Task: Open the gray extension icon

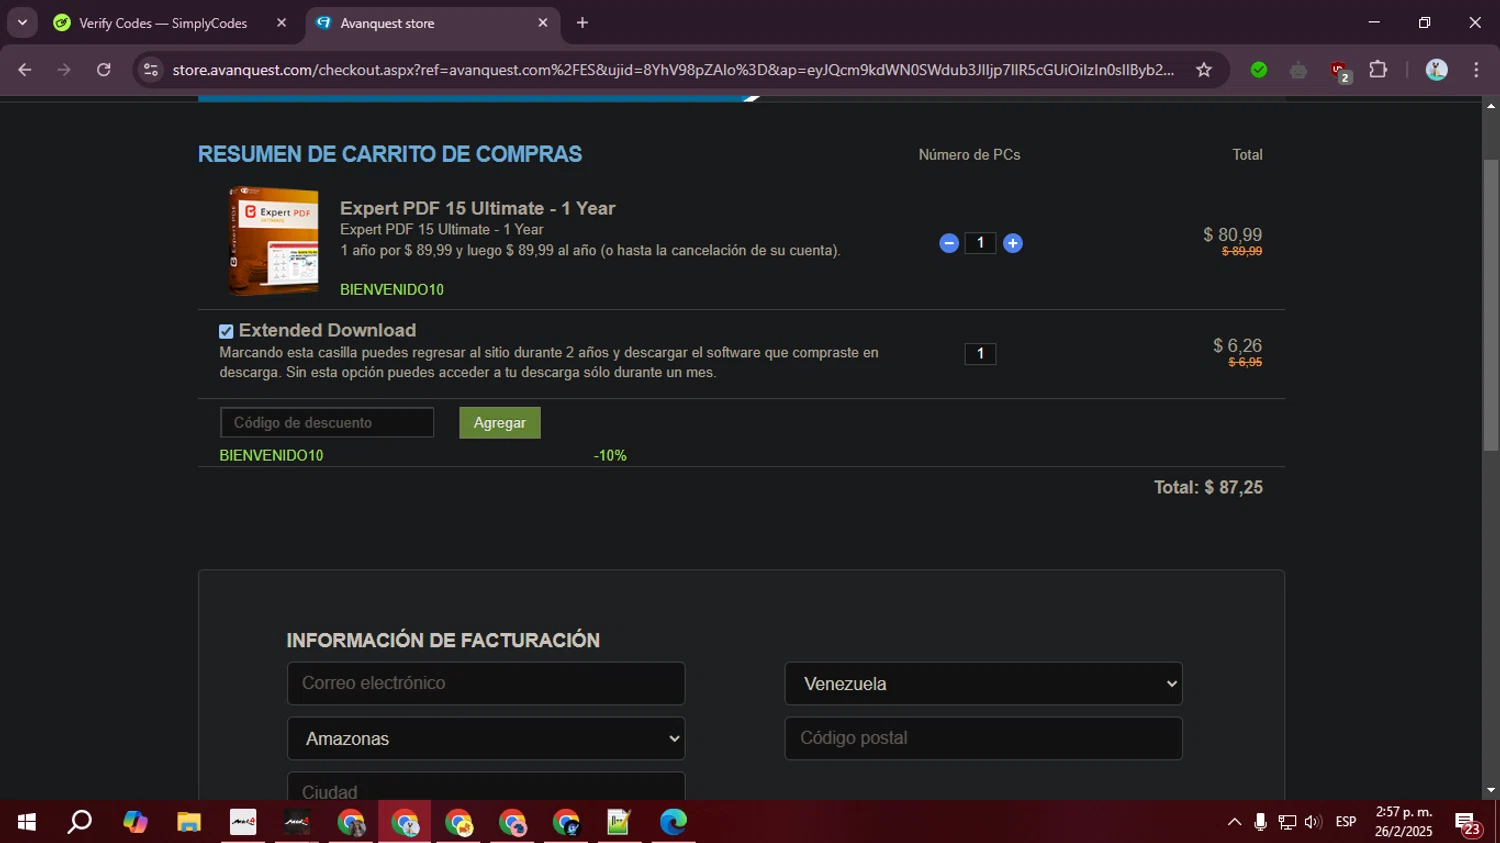Action: click(x=1298, y=70)
